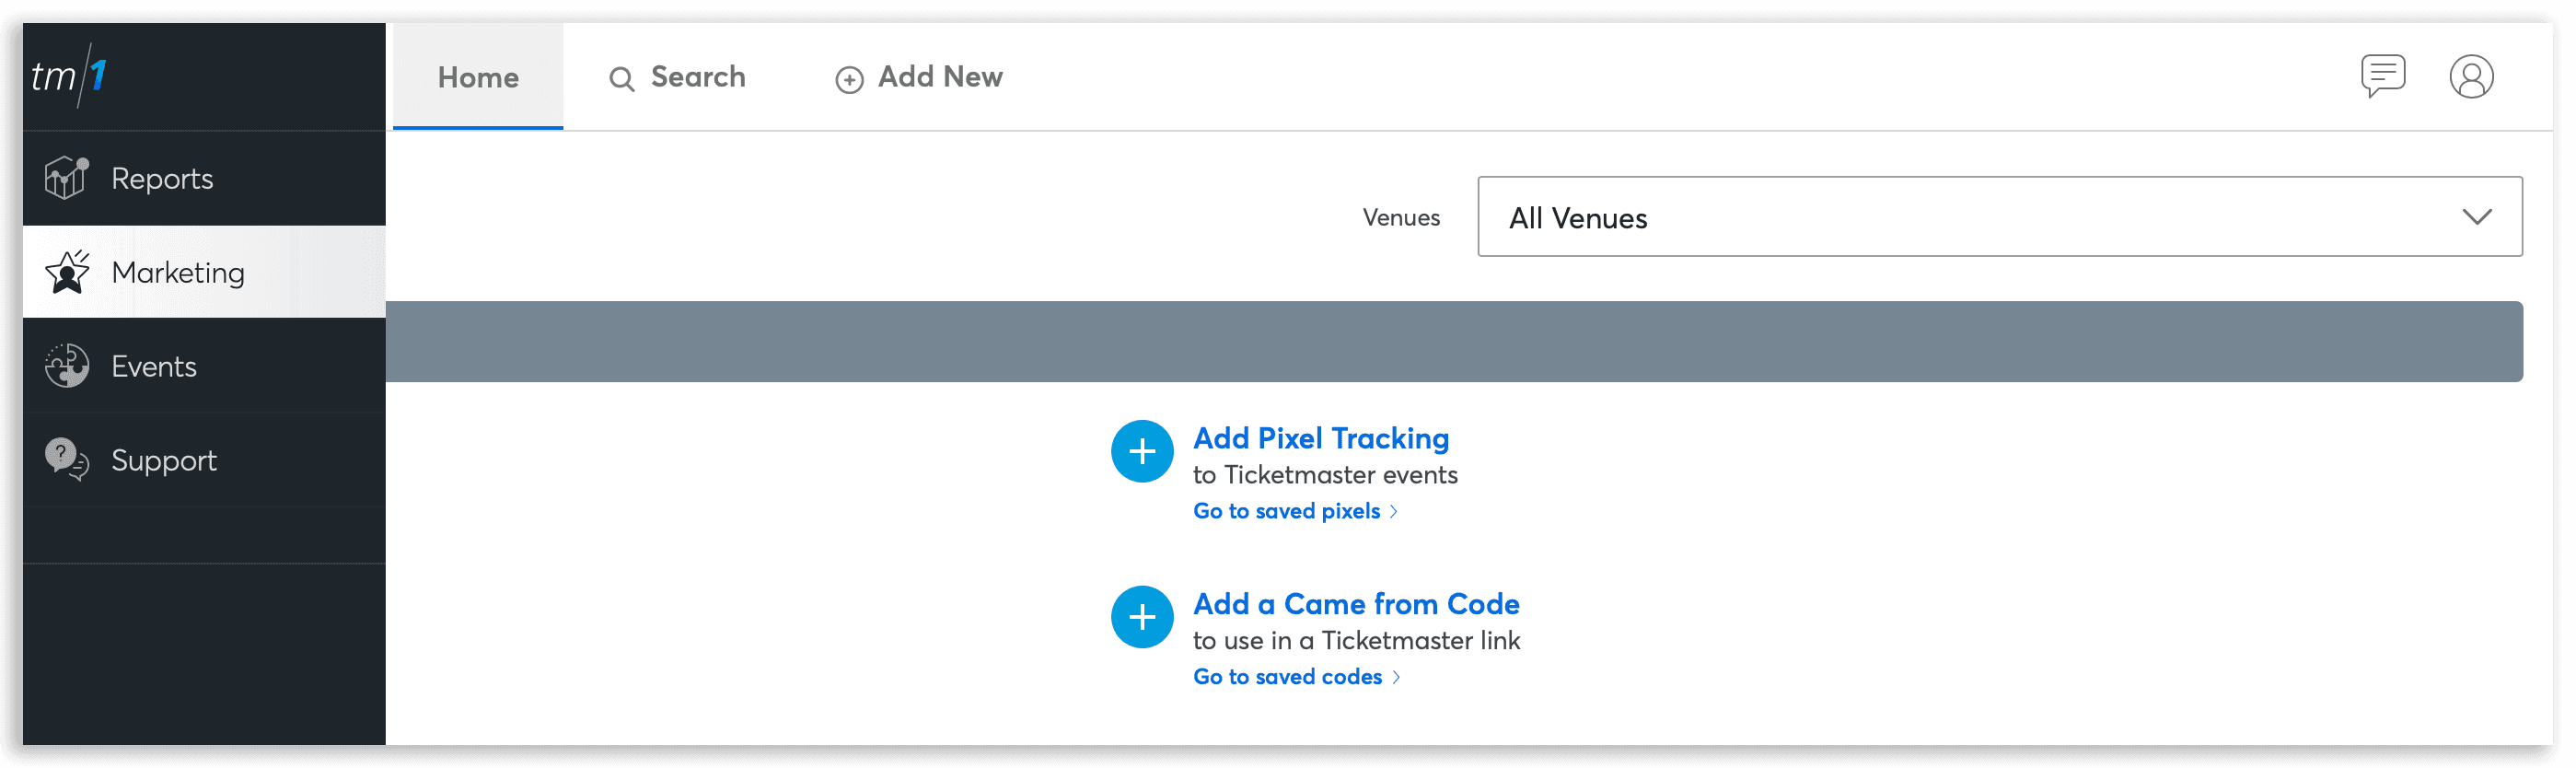Click the tm1 logo
The image size is (2576, 768).
click(69, 76)
